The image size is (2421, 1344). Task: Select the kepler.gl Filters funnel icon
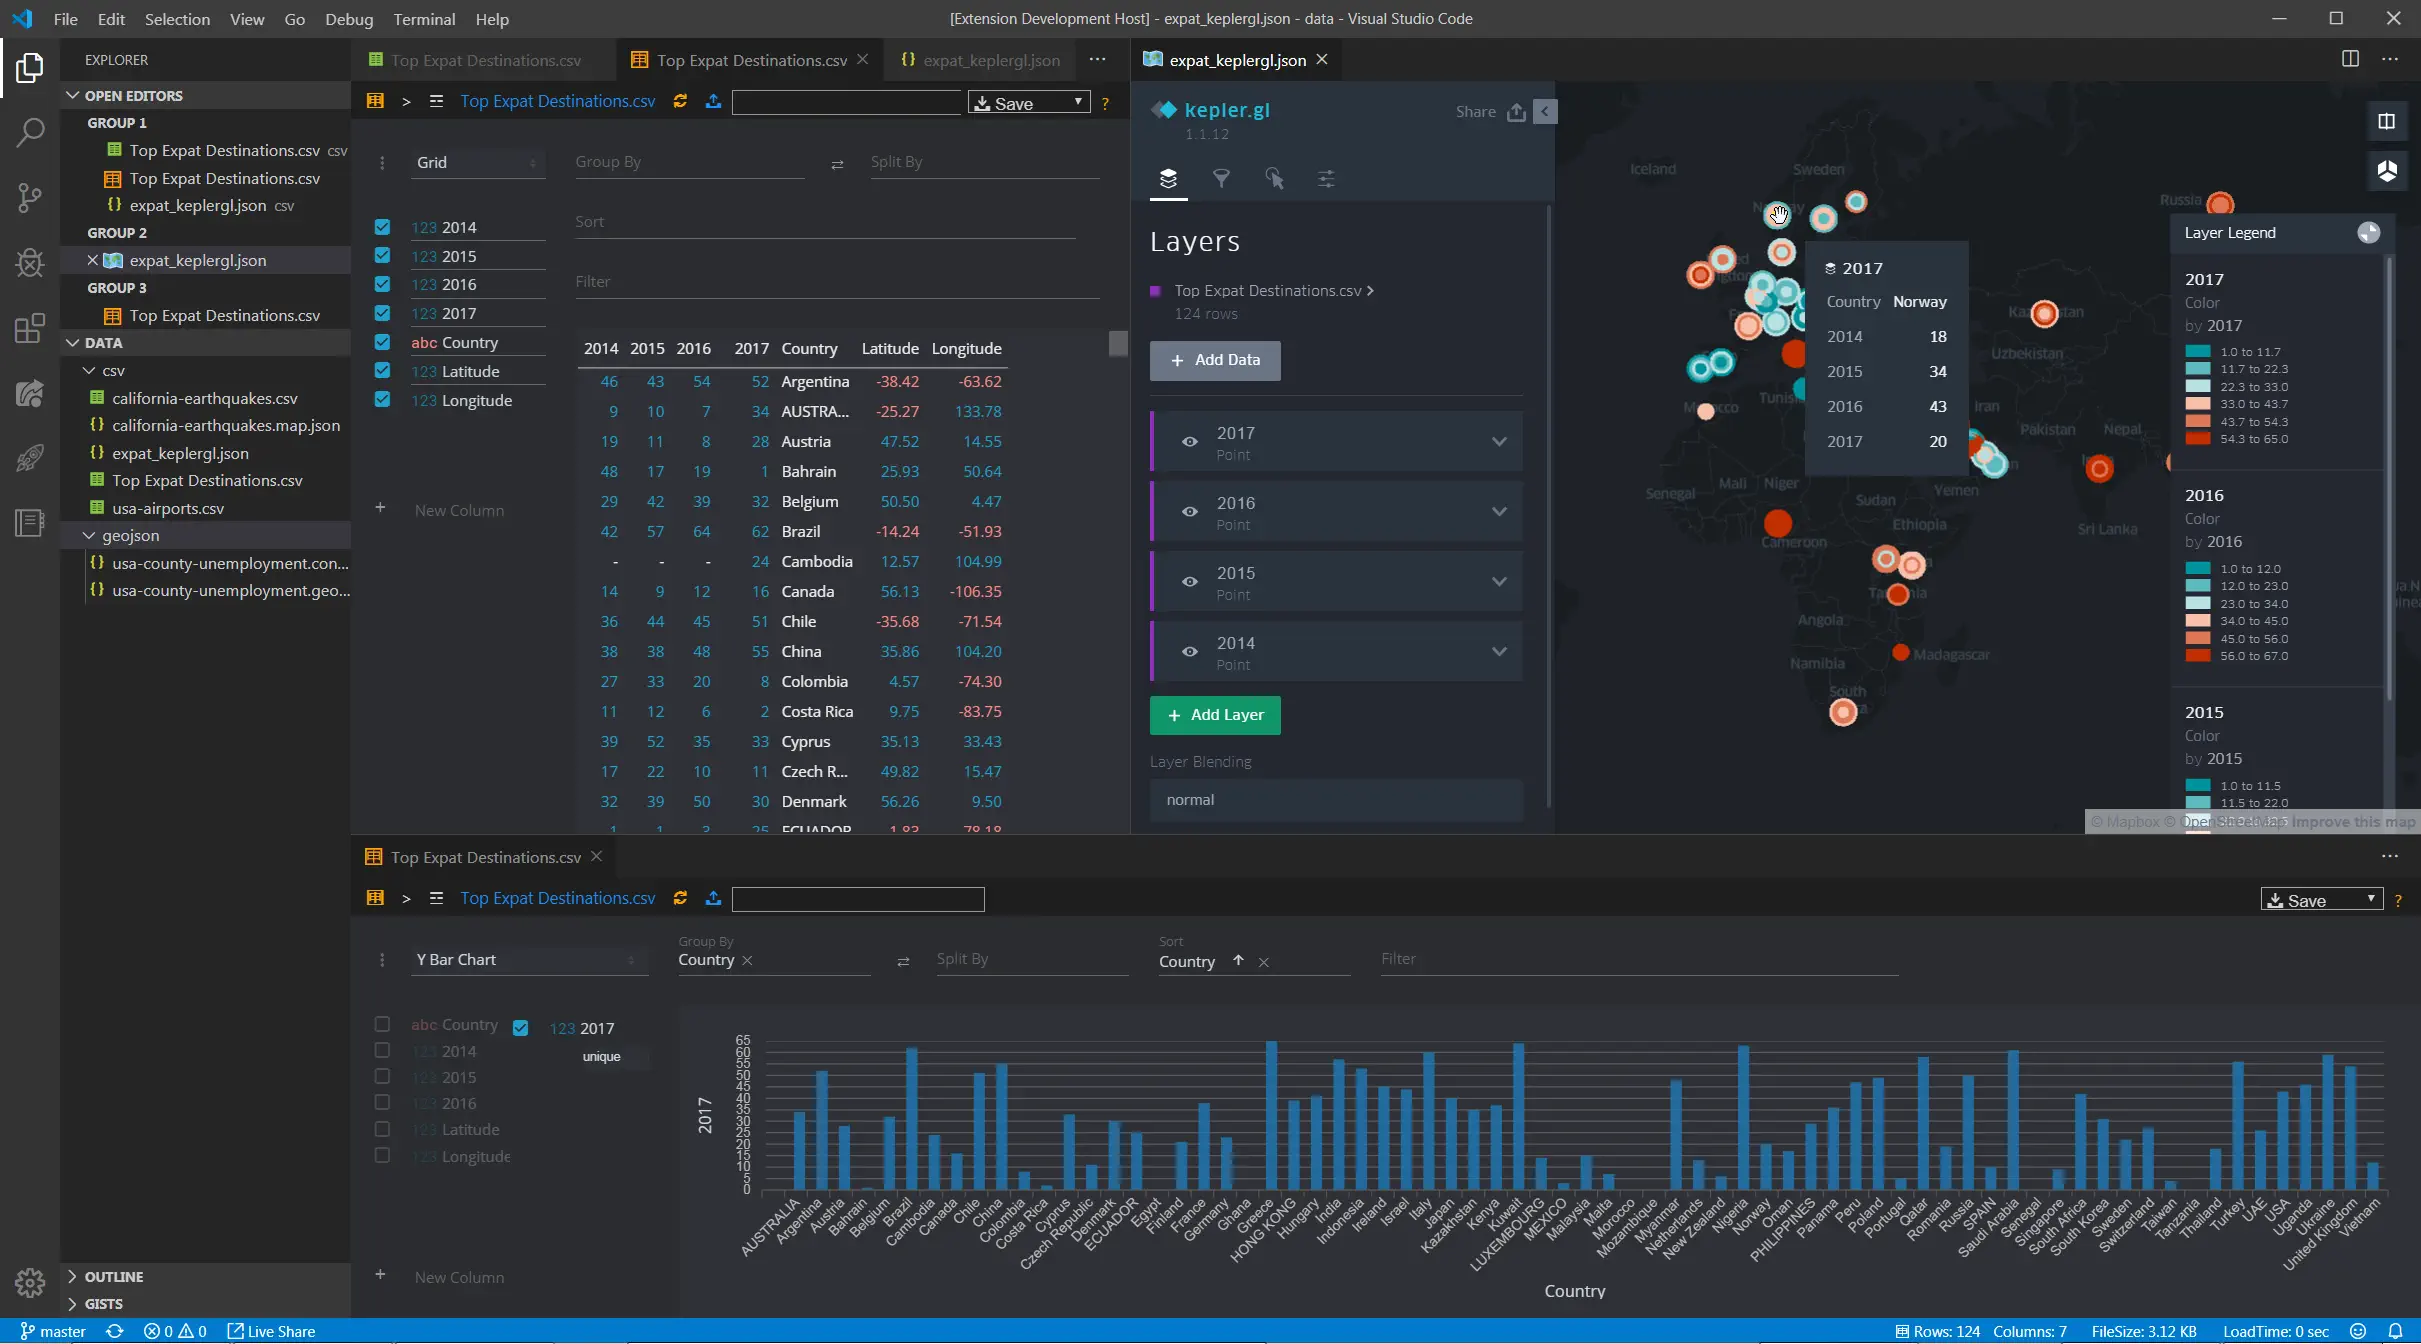[x=1221, y=179]
